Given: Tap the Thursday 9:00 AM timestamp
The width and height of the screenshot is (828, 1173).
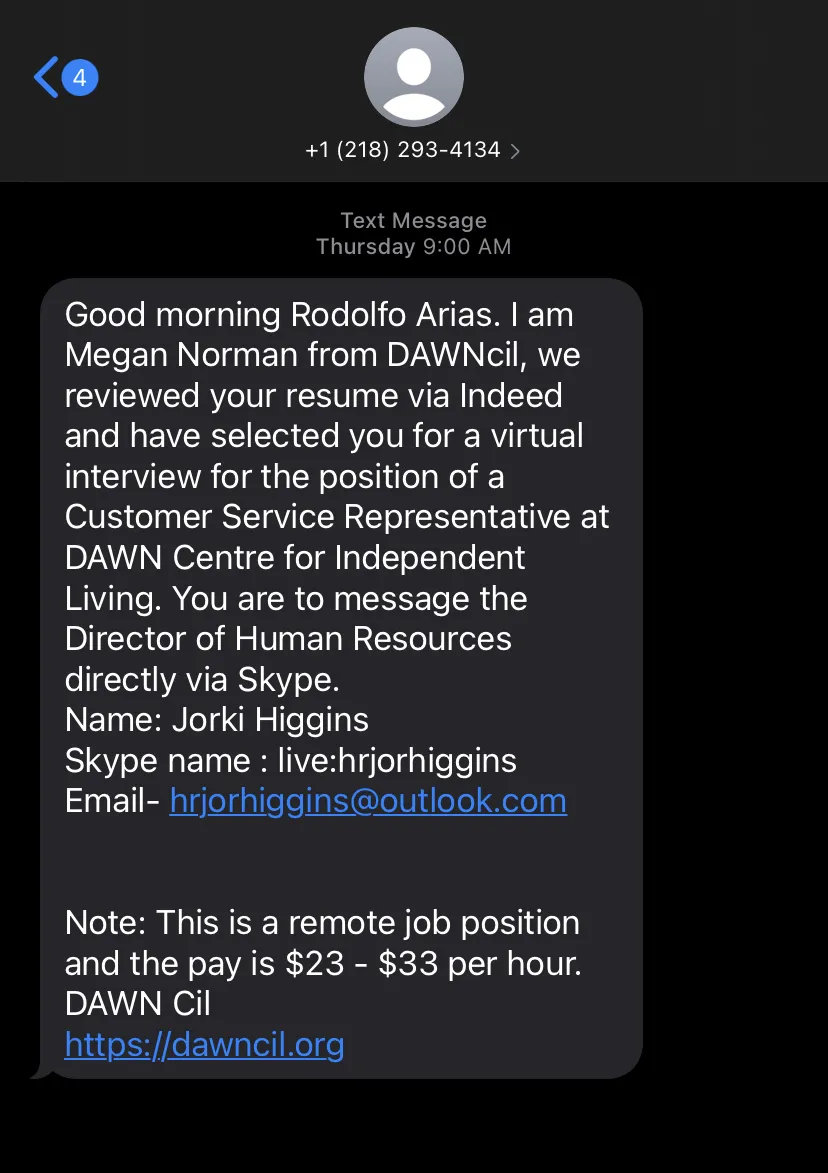Looking at the screenshot, I should [414, 247].
